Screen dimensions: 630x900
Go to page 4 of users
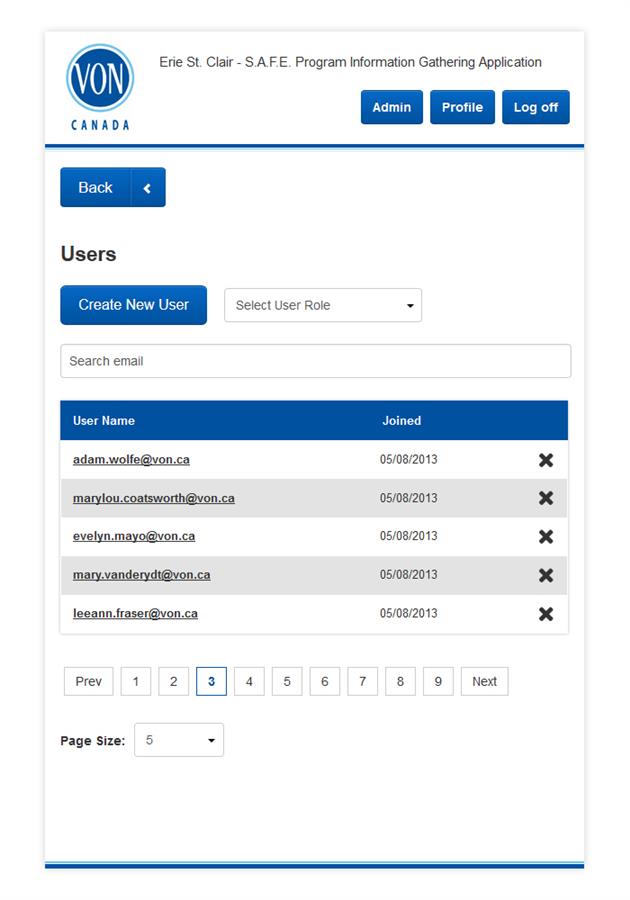tap(249, 681)
